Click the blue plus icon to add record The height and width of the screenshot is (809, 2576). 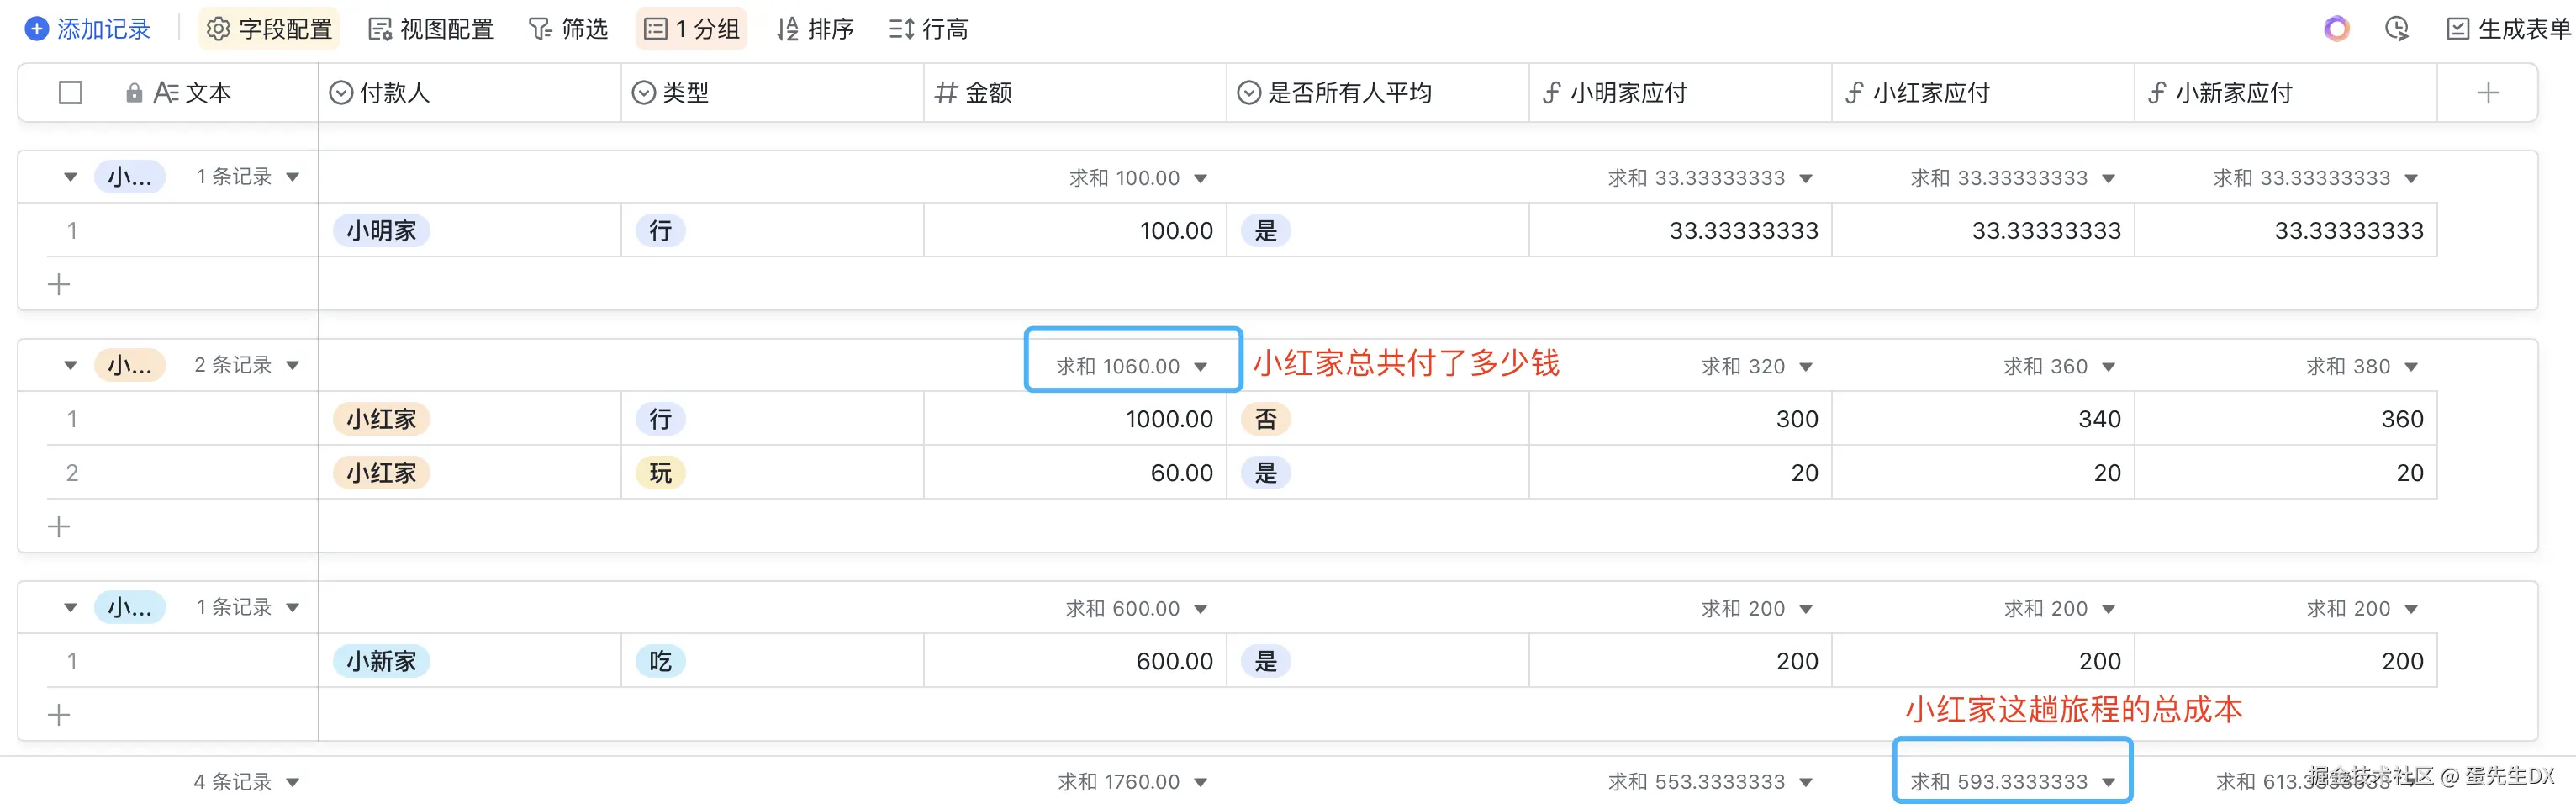pos(36,29)
